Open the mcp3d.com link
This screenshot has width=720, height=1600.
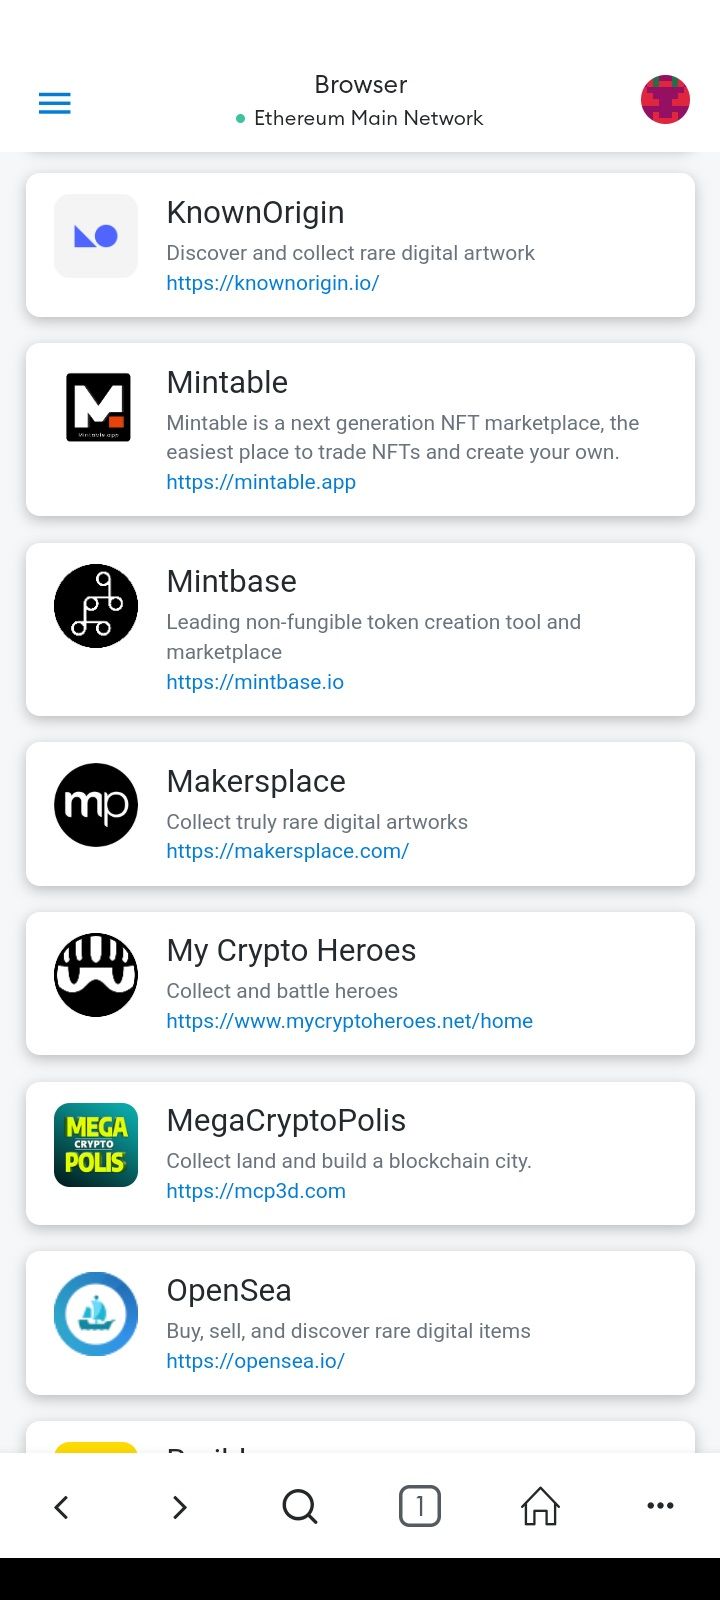coord(256,1191)
